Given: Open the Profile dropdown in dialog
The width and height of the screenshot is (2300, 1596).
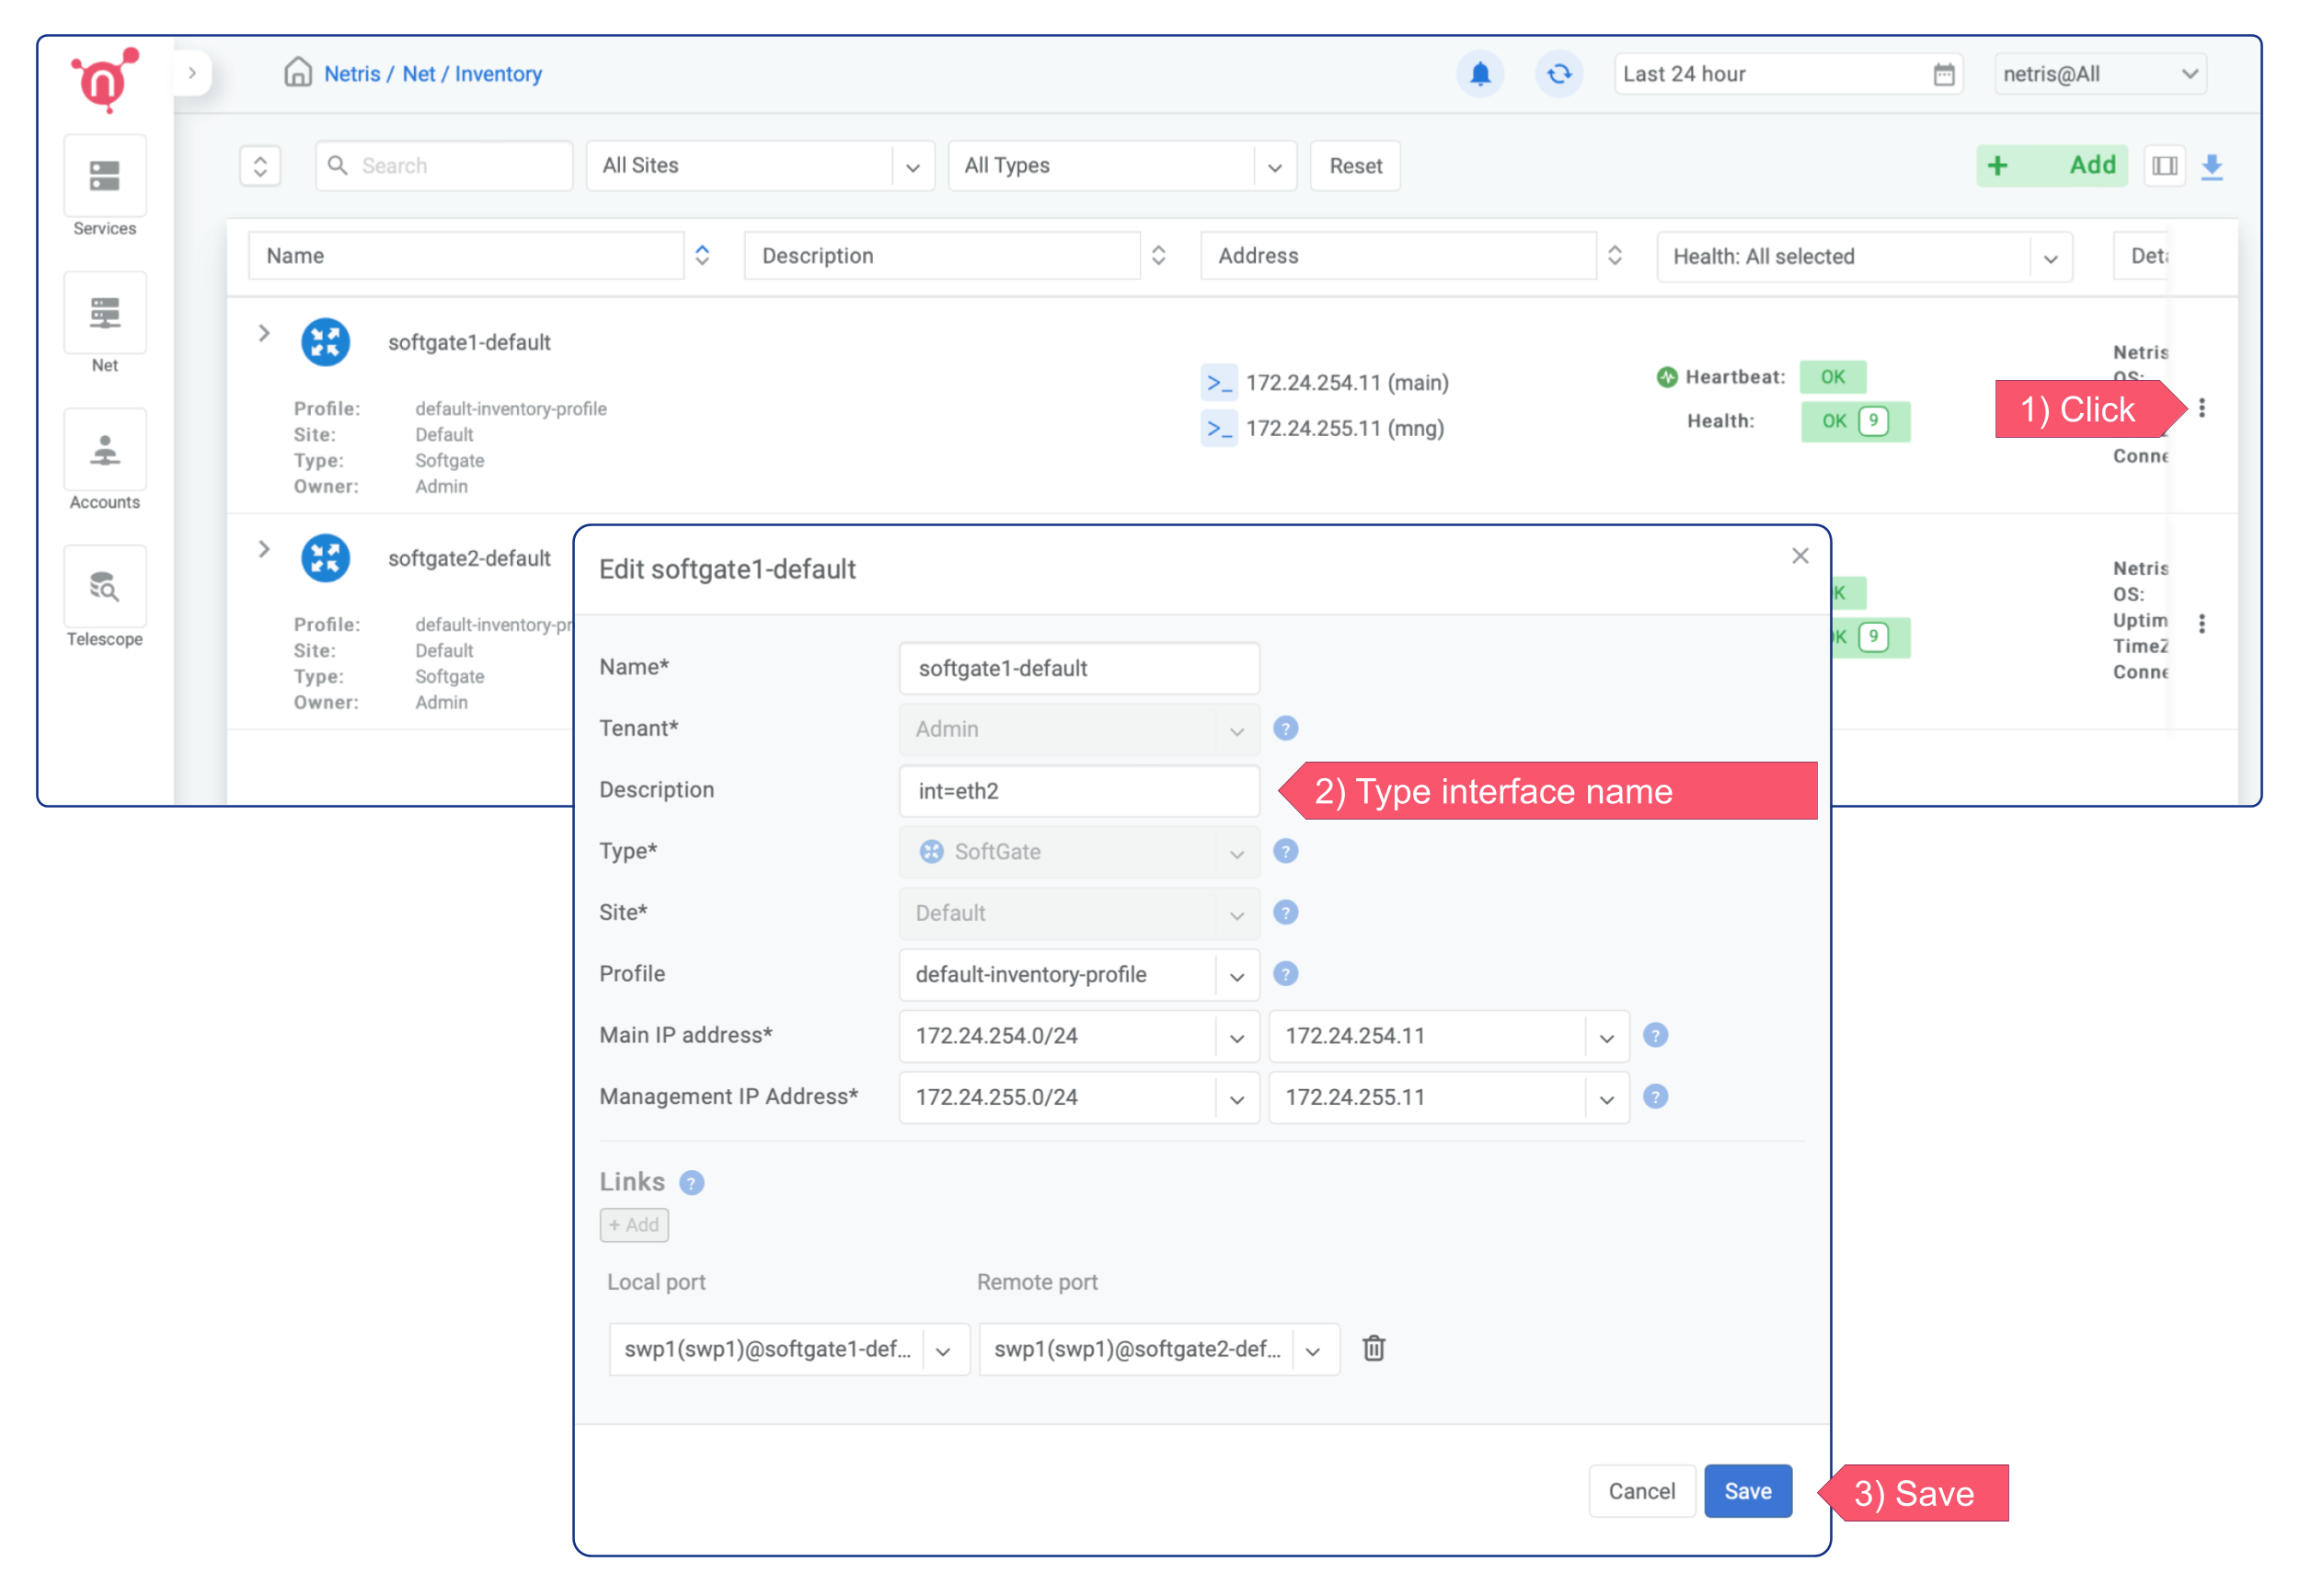Looking at the screenshot, I should point(1078,974).
